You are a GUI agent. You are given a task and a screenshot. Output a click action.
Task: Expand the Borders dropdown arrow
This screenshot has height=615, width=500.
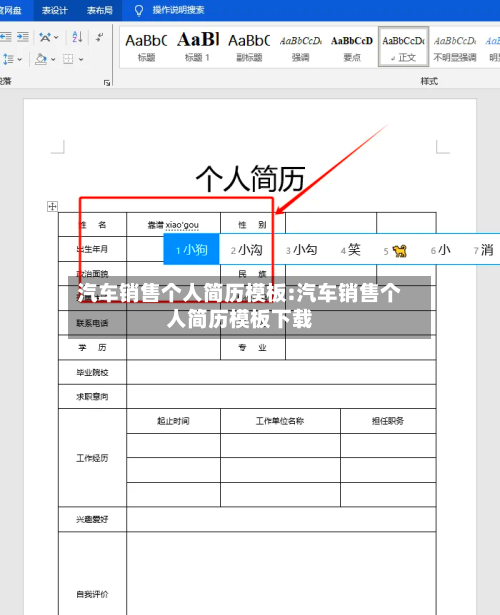point(81,60)
